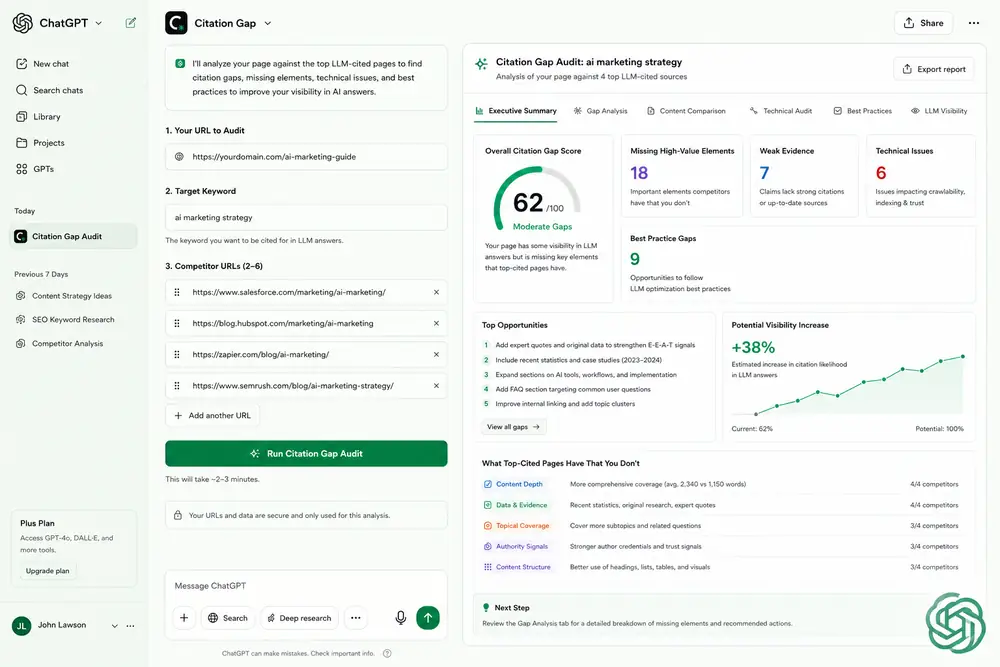Open the top-right more options menu

(x=974, y=23)
